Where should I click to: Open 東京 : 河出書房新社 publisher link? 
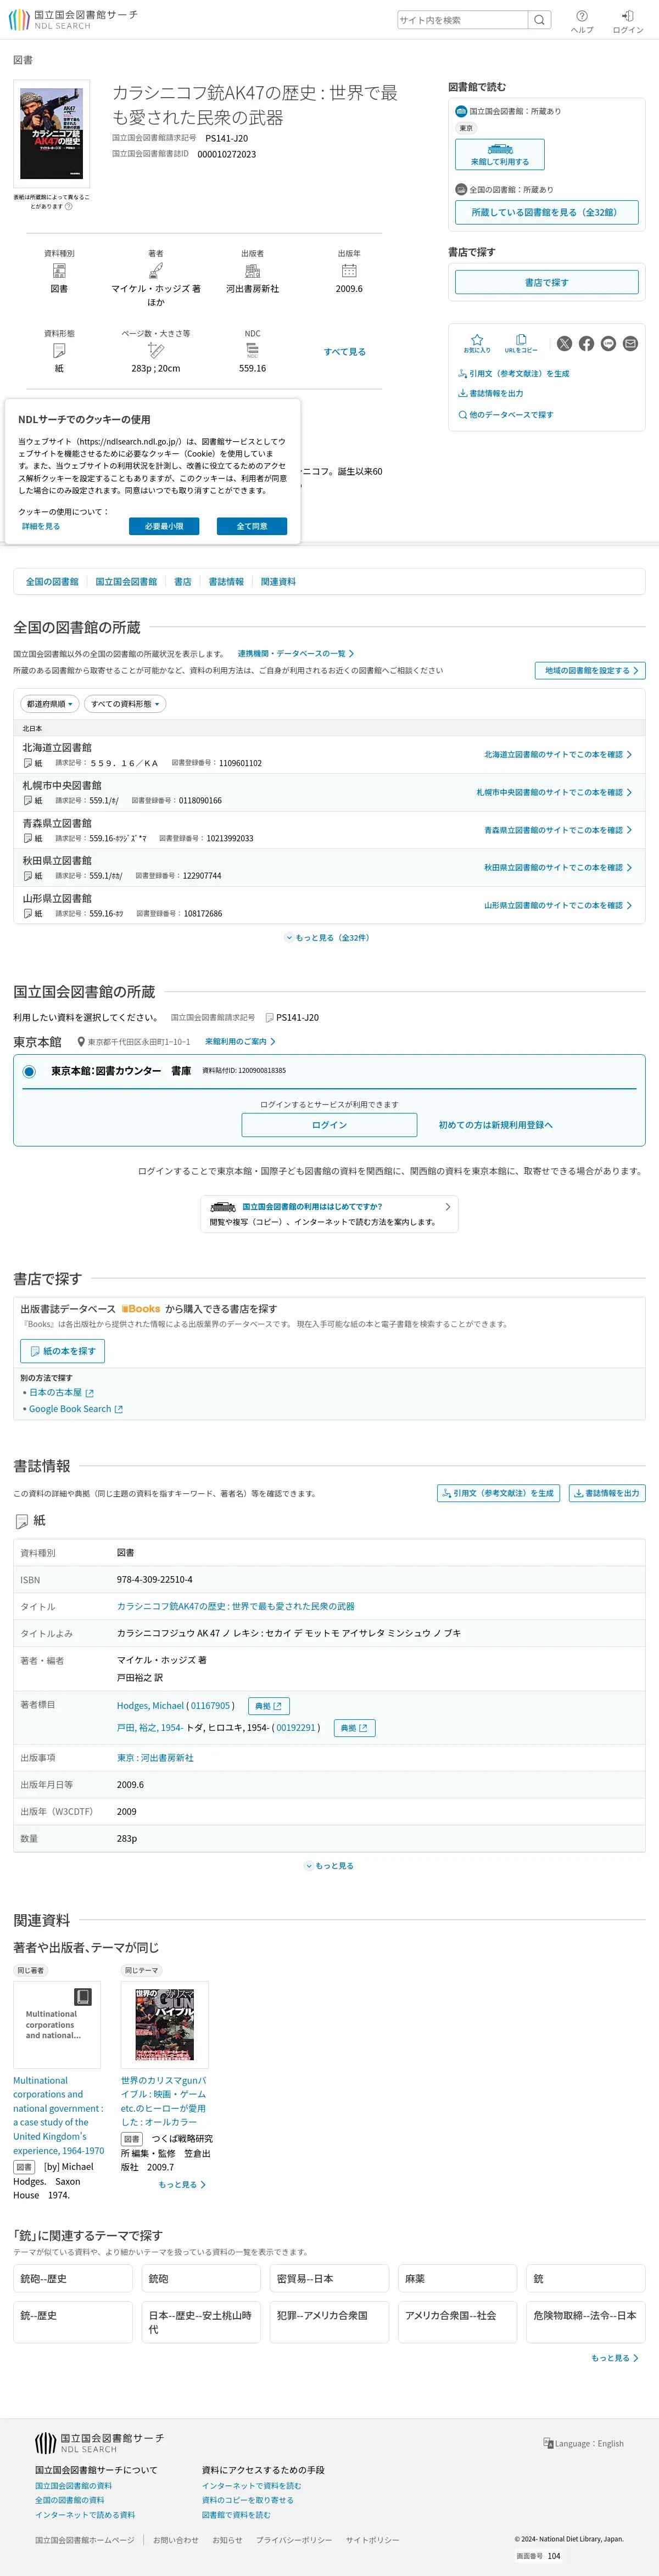(155, 1758)
